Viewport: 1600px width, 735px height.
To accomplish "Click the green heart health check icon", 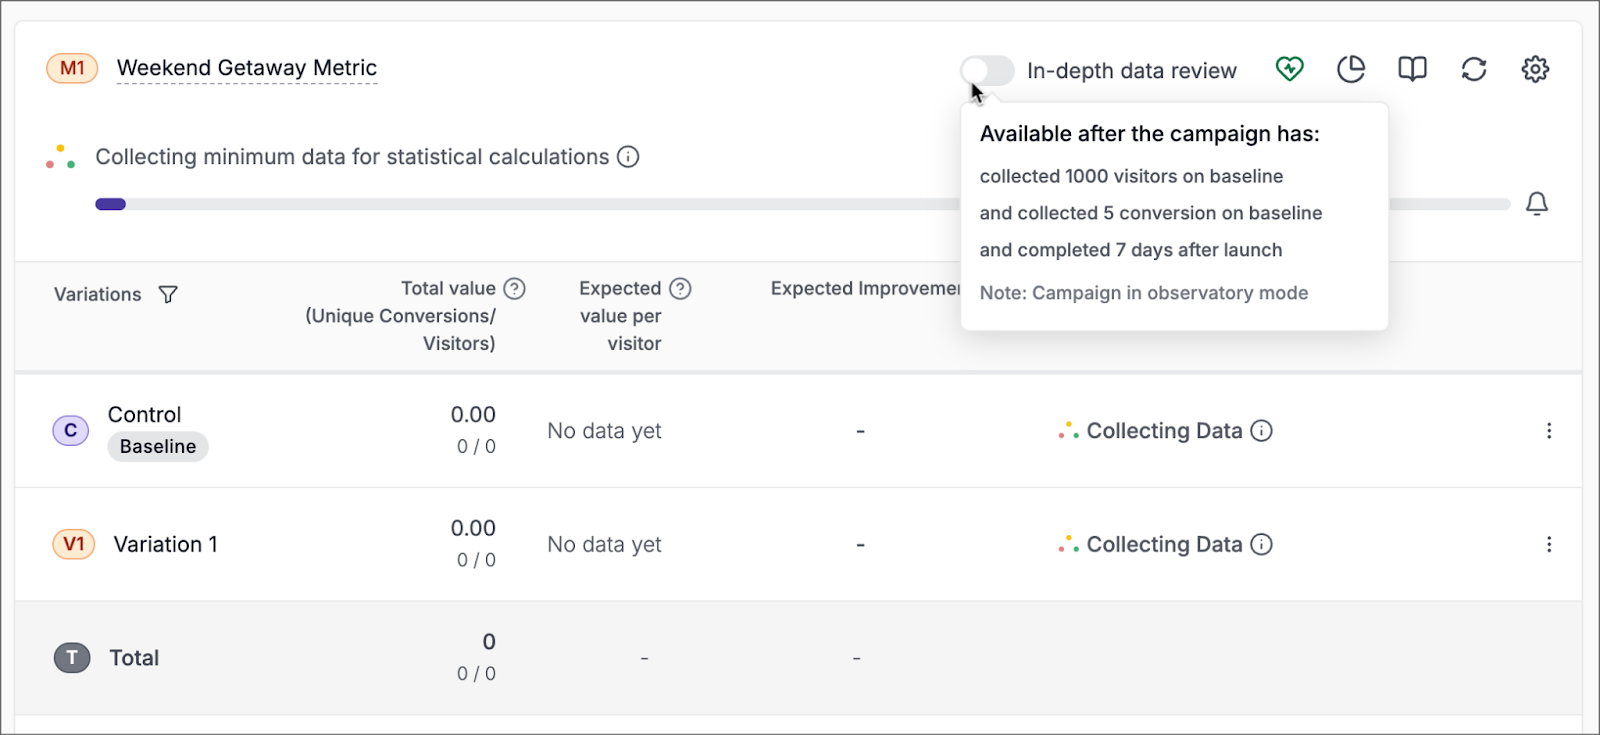I will (1289, 69).
